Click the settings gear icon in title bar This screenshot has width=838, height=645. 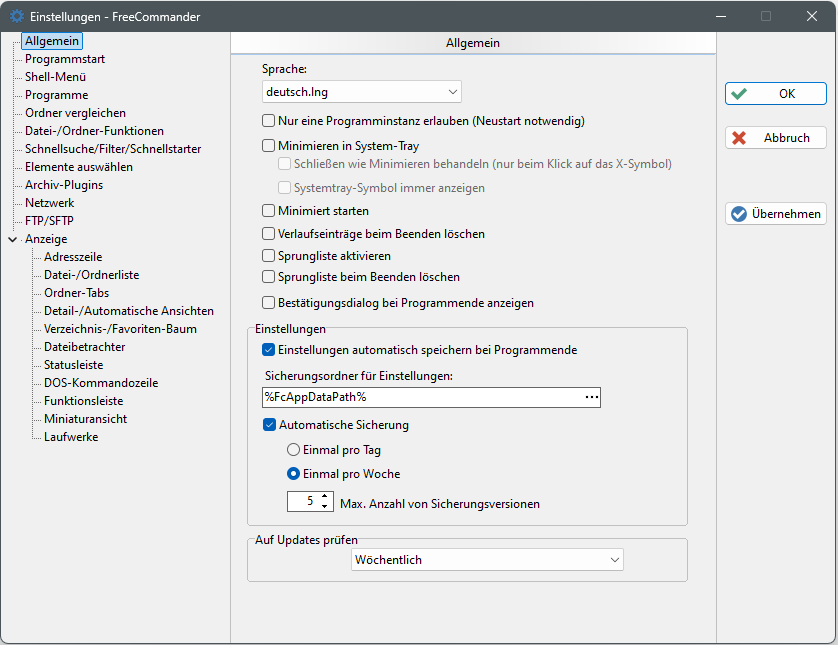(17, 16)
